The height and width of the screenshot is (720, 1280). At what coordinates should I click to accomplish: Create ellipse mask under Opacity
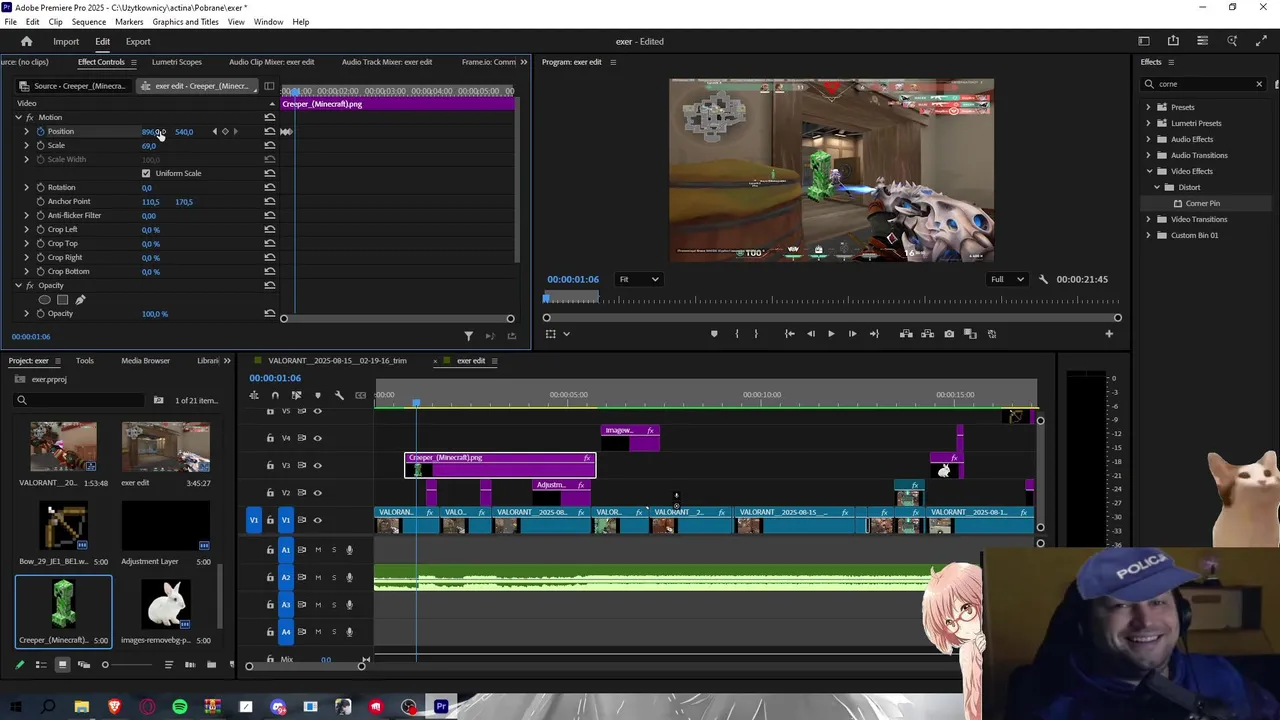[x=44, y=299]
